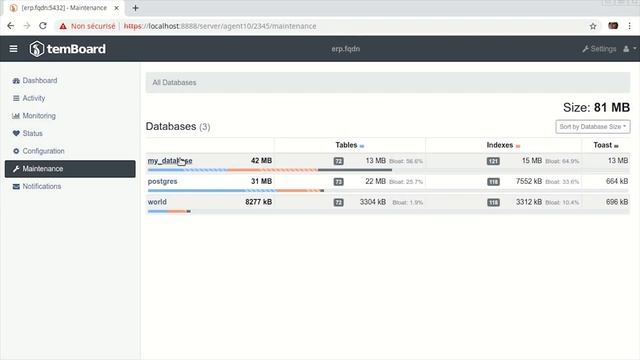The width and height of the screenshot is (640, 360).
Task: Focus the browser address bar URL
Action: tap(220, 26)
